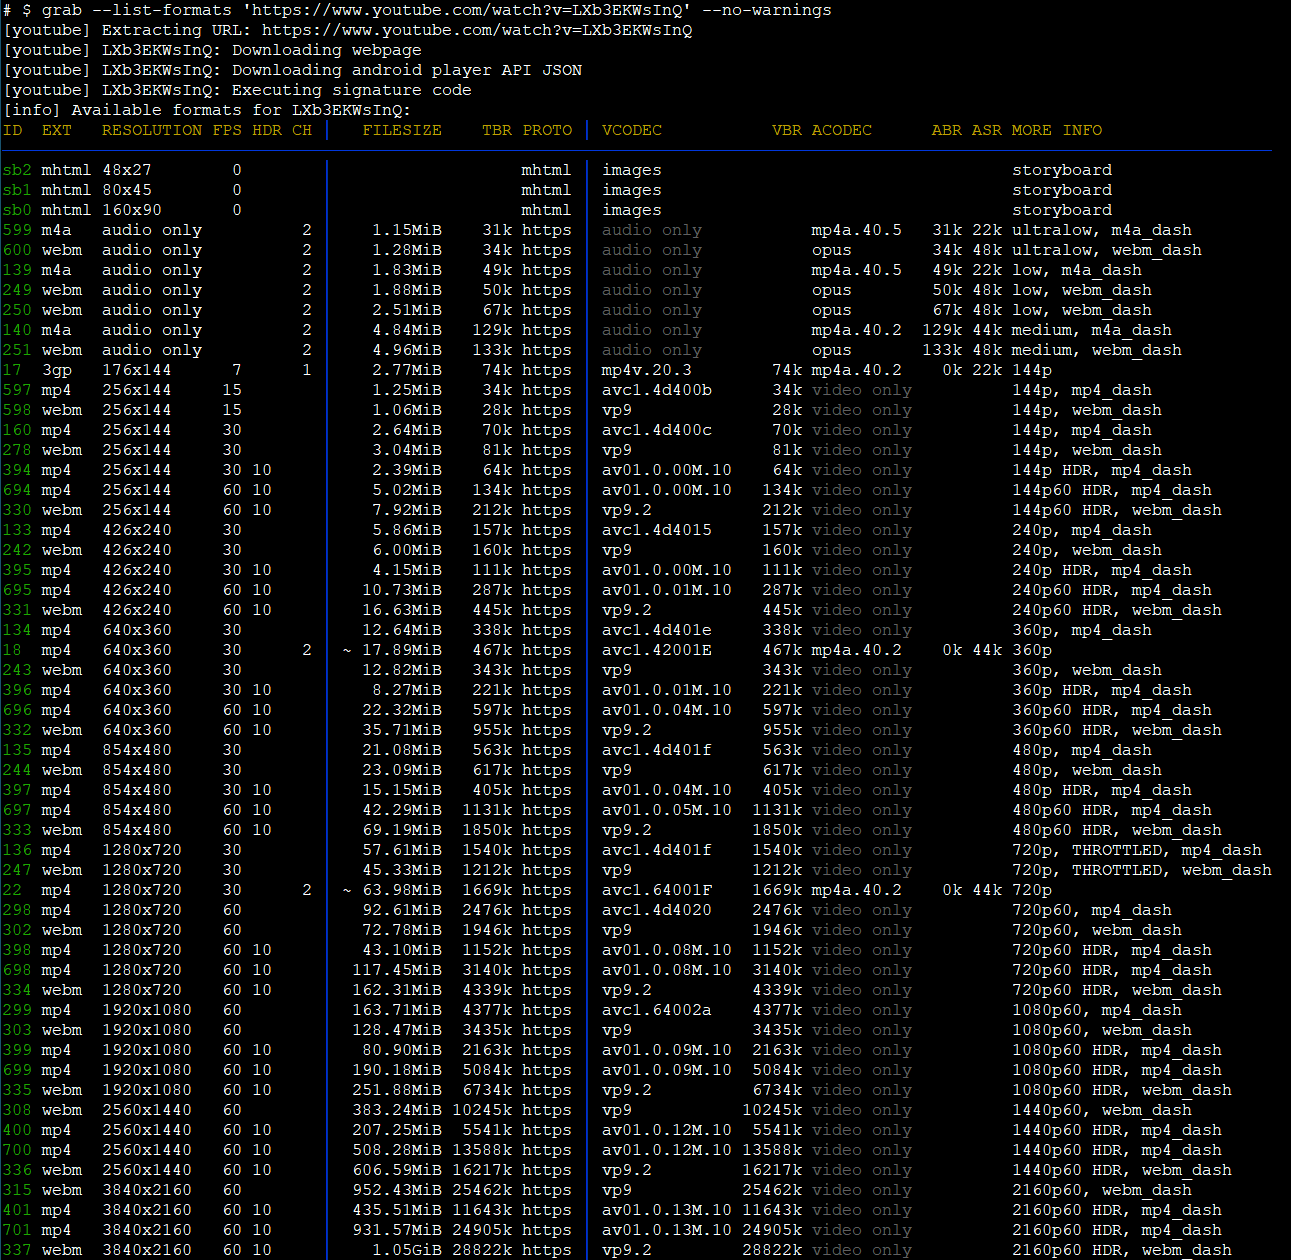Select format ID 140
Screen dimensions: 1291x1260
pos(17,330)
